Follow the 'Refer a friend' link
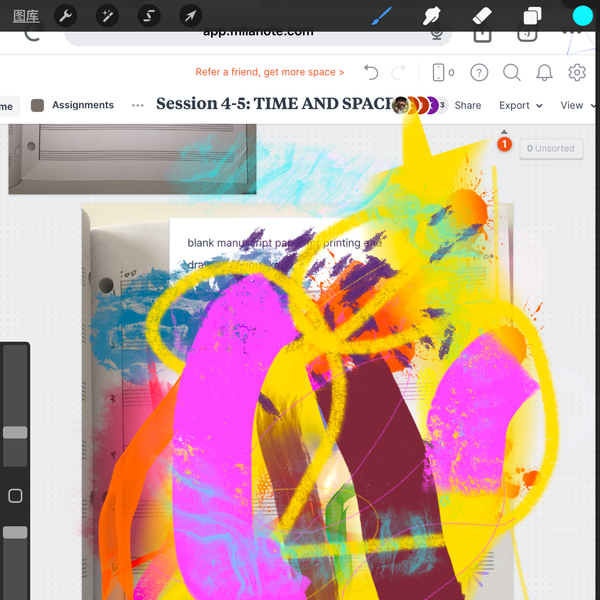The height and width of the screenshot is (600, 600). click(270, 72)
